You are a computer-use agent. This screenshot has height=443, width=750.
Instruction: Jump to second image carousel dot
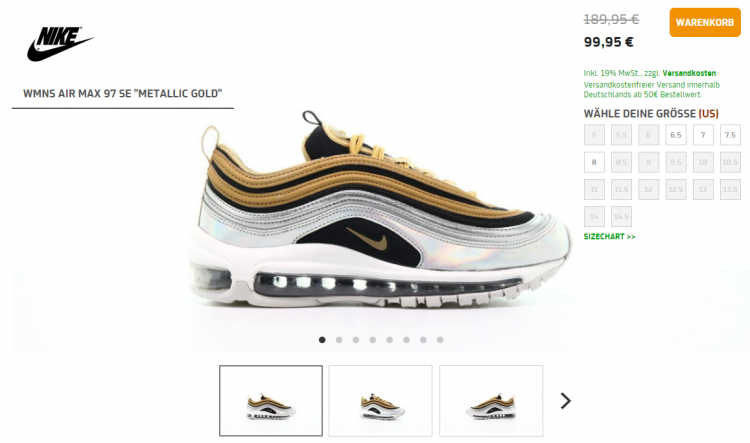click(339, 340)
